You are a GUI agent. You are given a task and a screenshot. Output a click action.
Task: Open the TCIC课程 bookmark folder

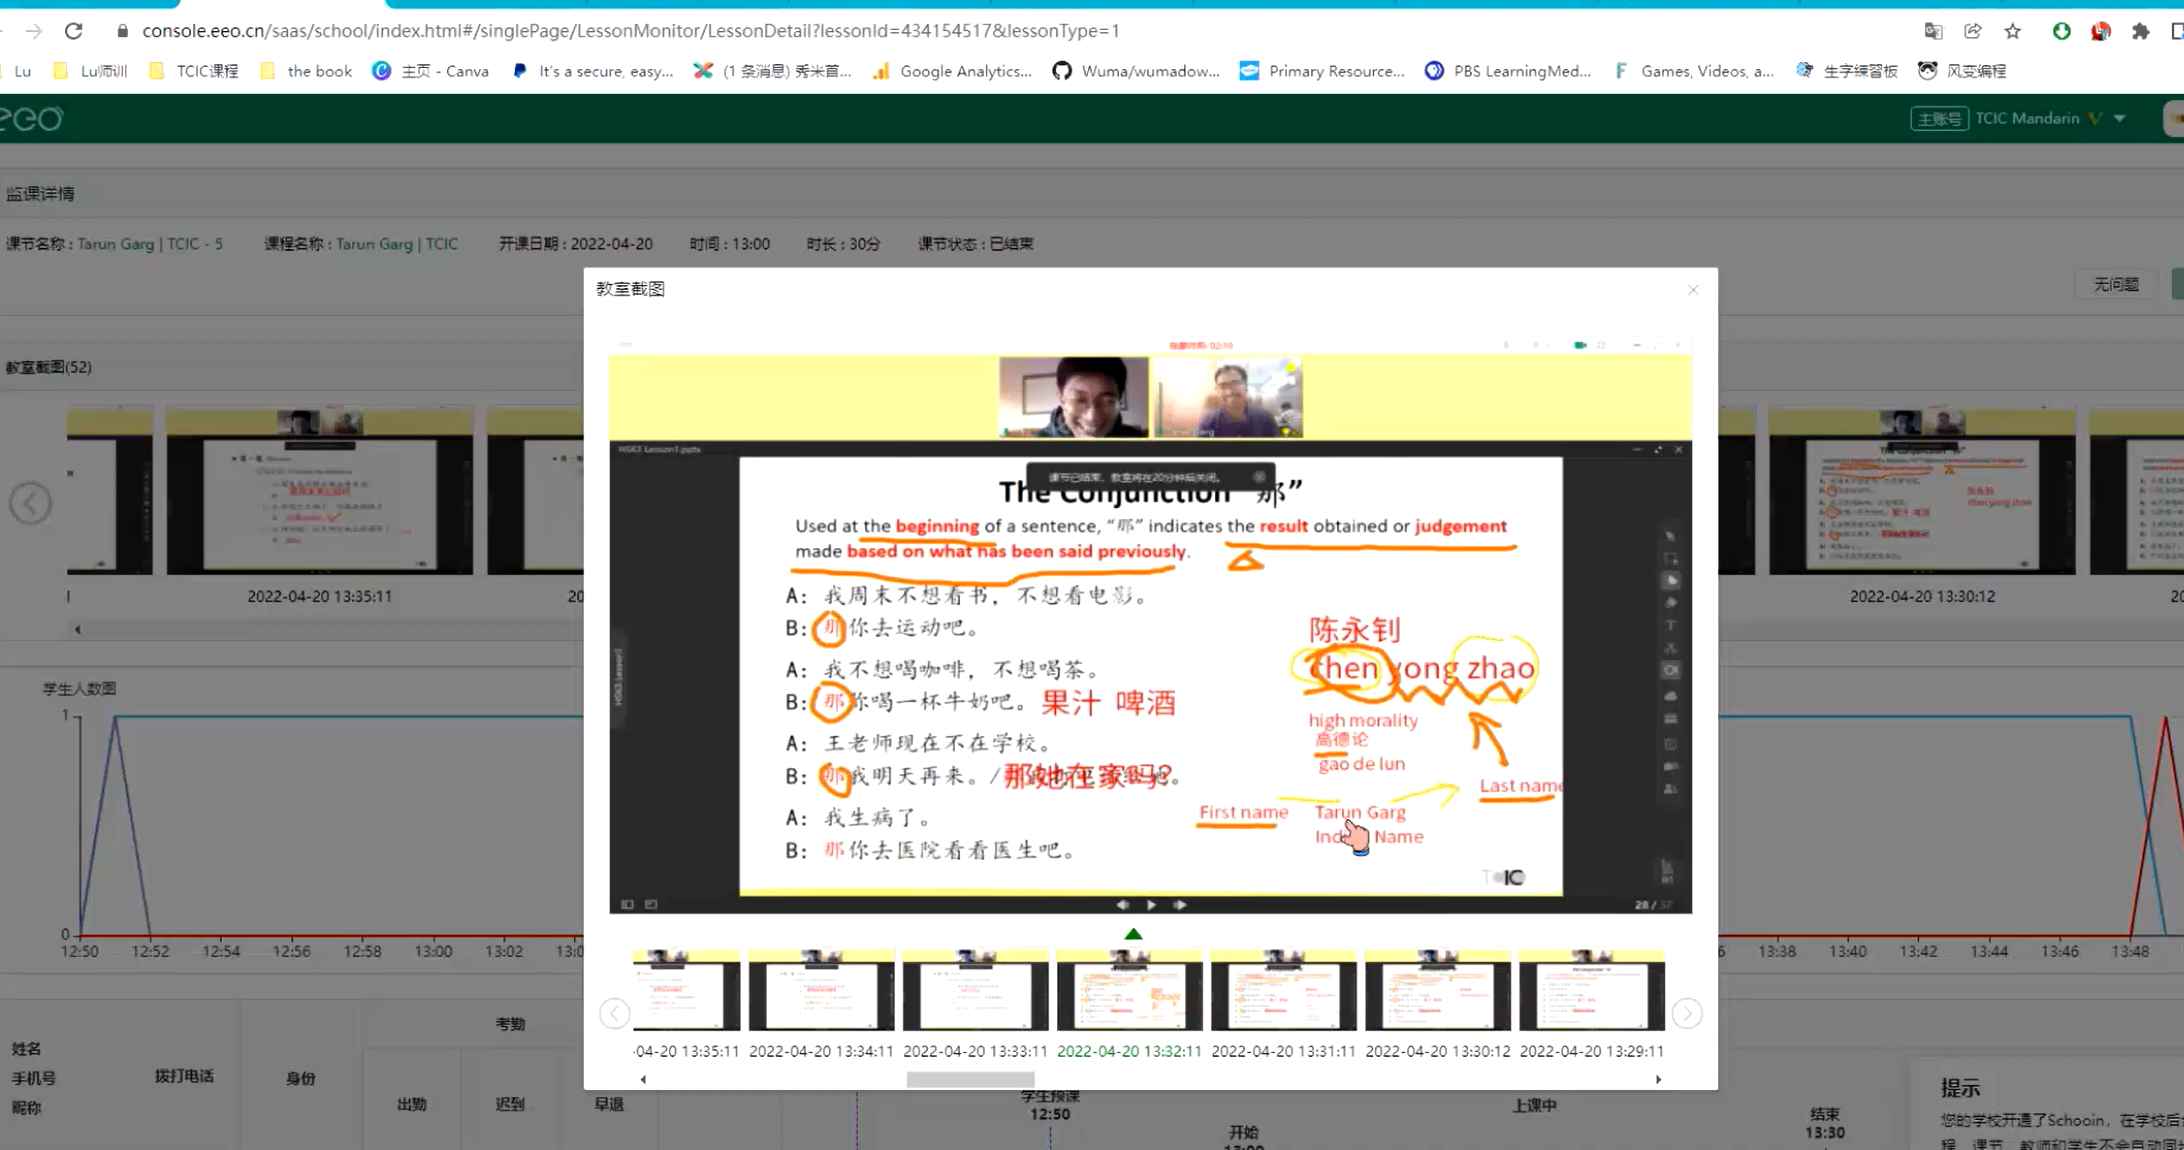tap(195, 71)
